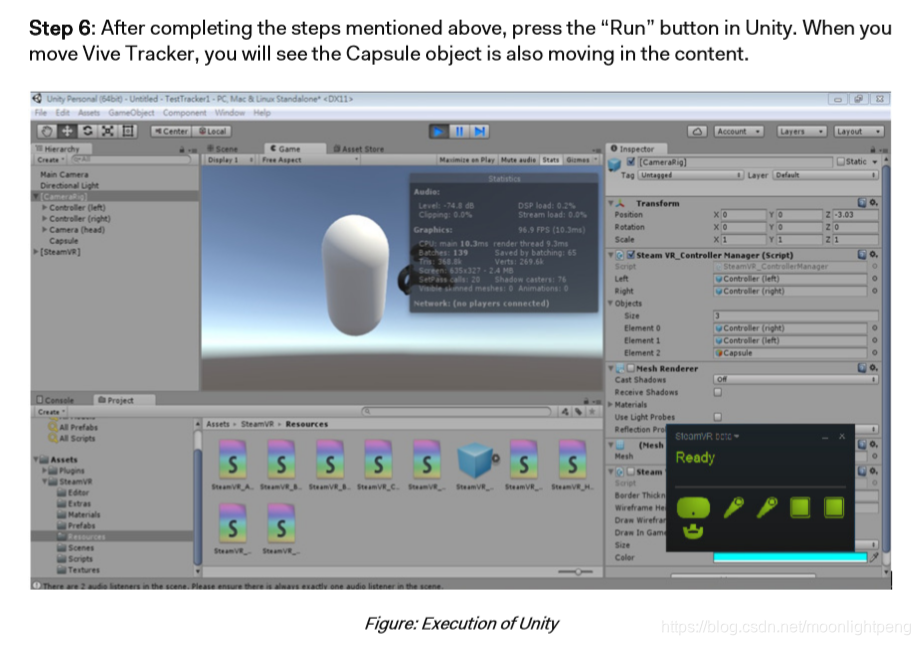
Task: Open the Layout dropdown
Action: pos(858,131)
